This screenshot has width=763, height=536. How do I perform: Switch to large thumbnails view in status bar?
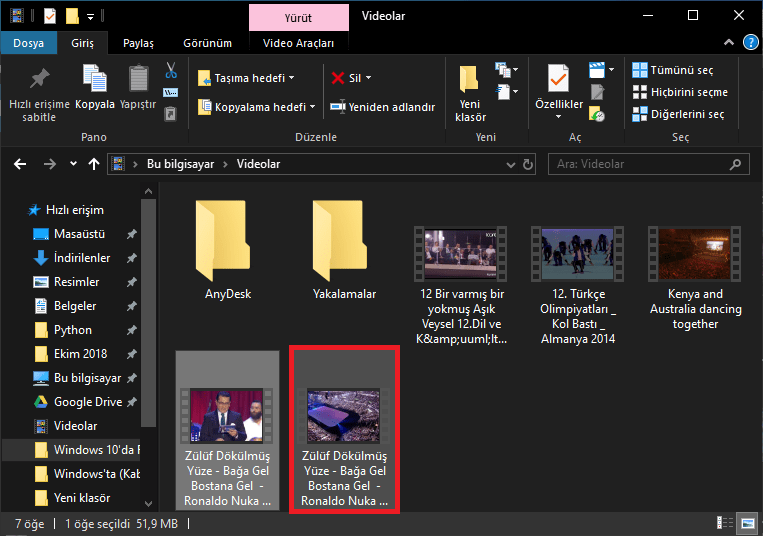coord(746,523)
